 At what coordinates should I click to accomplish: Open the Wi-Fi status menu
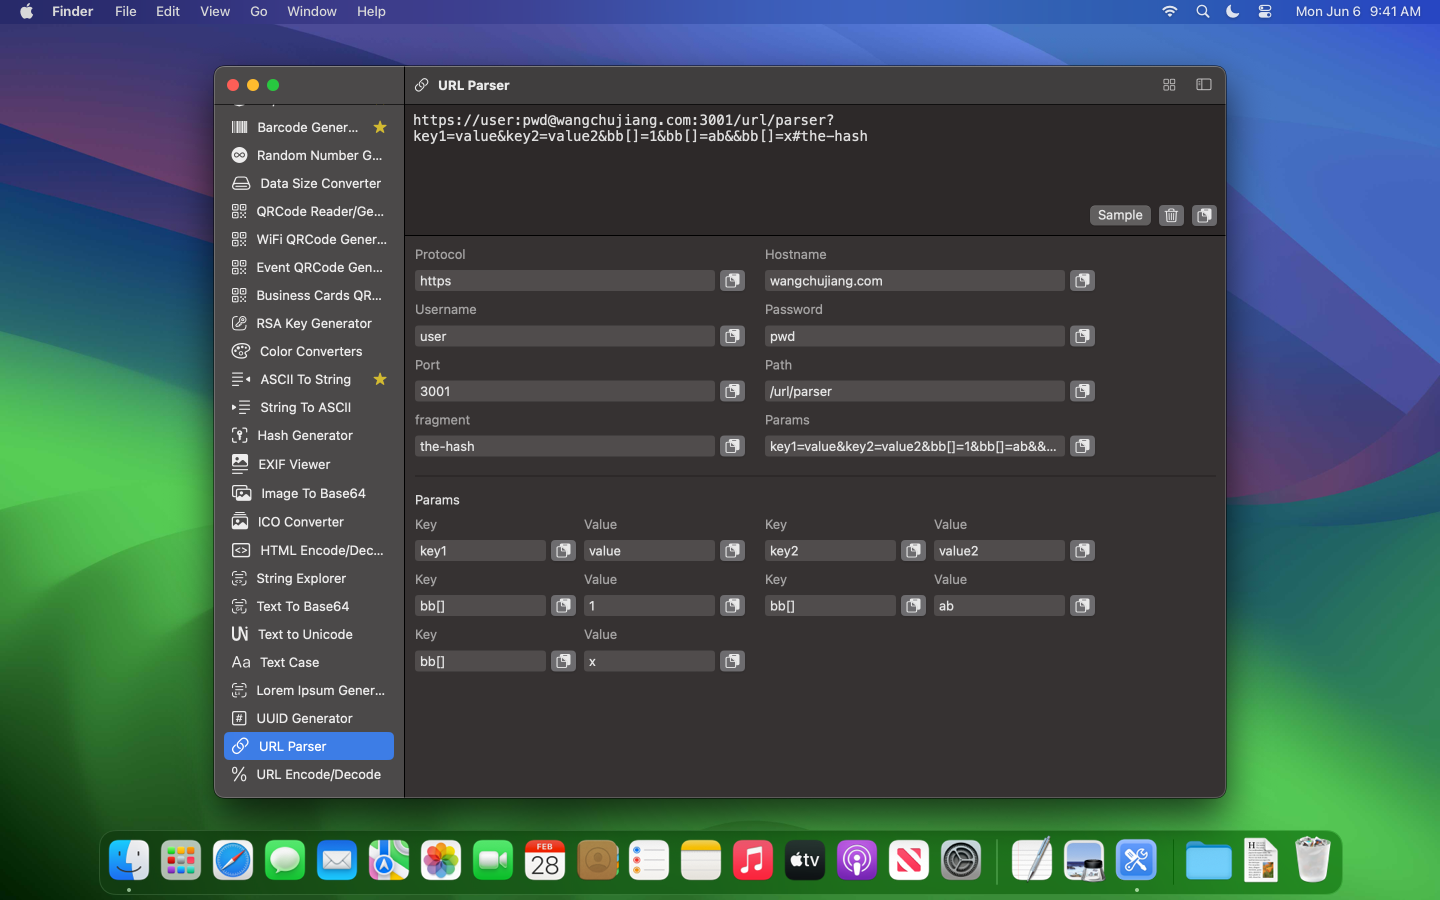1169,11
